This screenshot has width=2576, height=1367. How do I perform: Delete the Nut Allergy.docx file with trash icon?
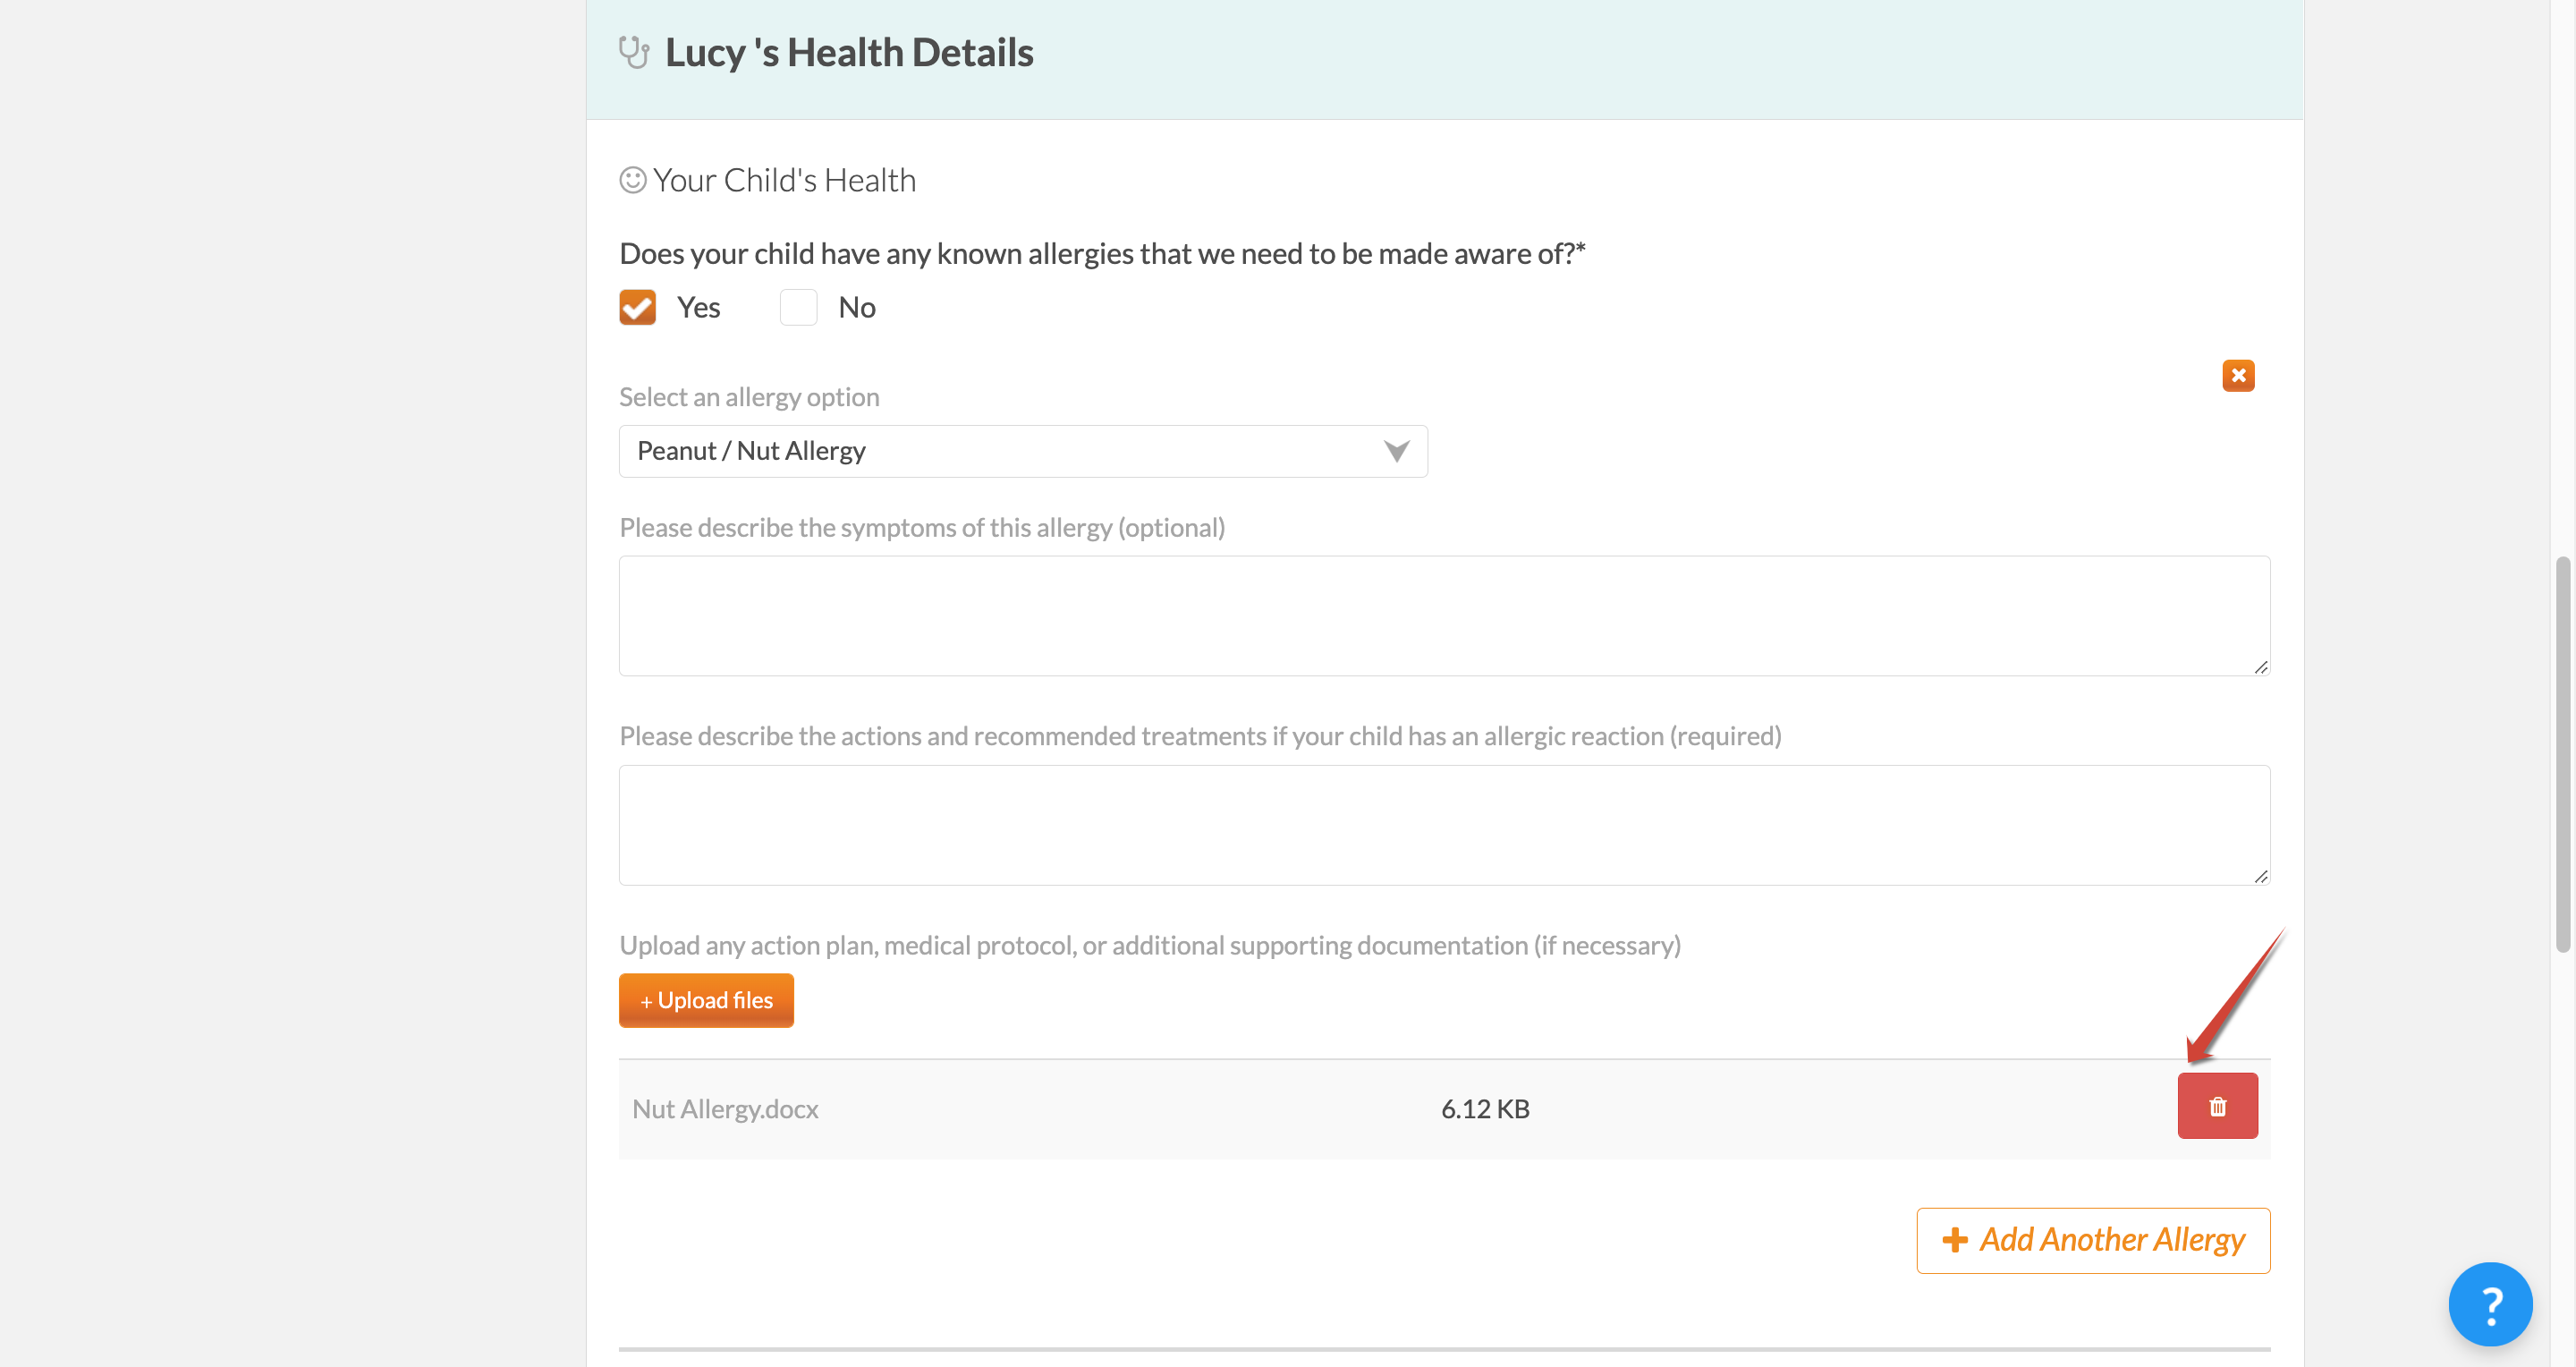tap(2217, 1105)
